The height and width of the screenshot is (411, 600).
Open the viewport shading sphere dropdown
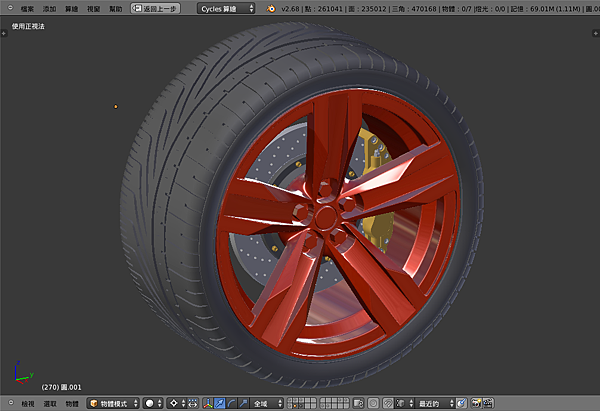(153, 403)
